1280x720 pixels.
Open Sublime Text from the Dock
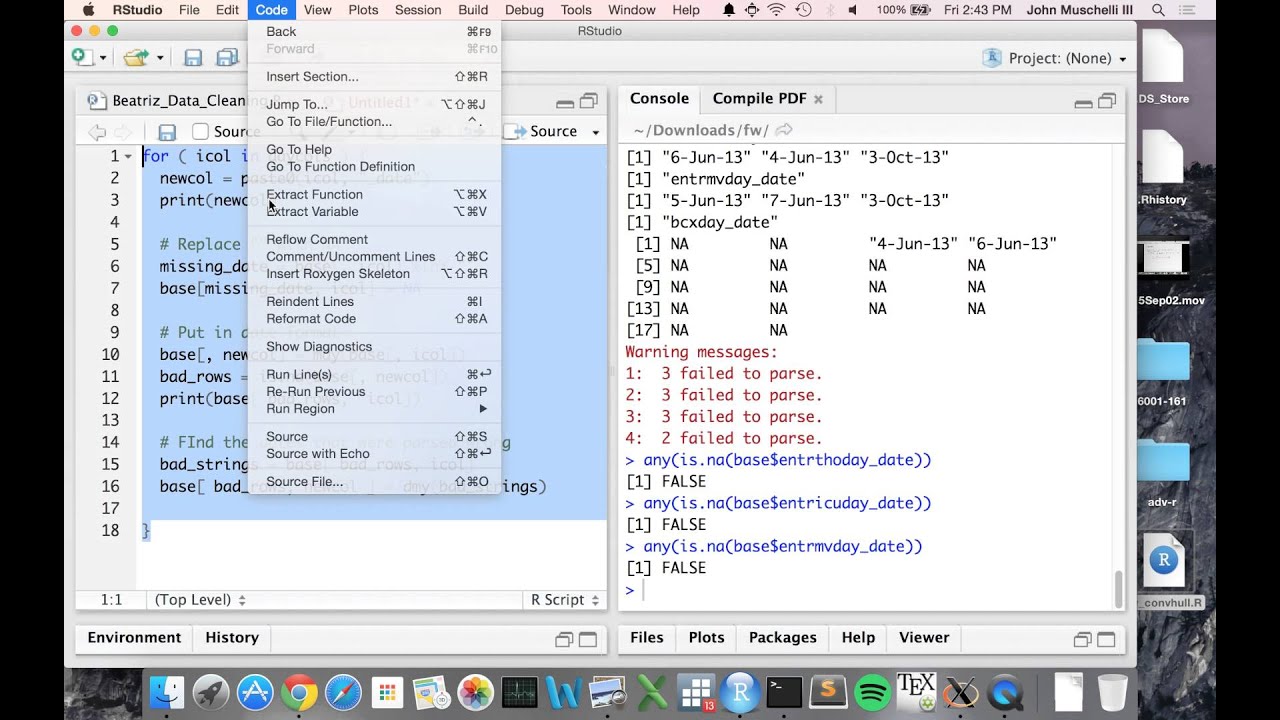coord(828,692)
